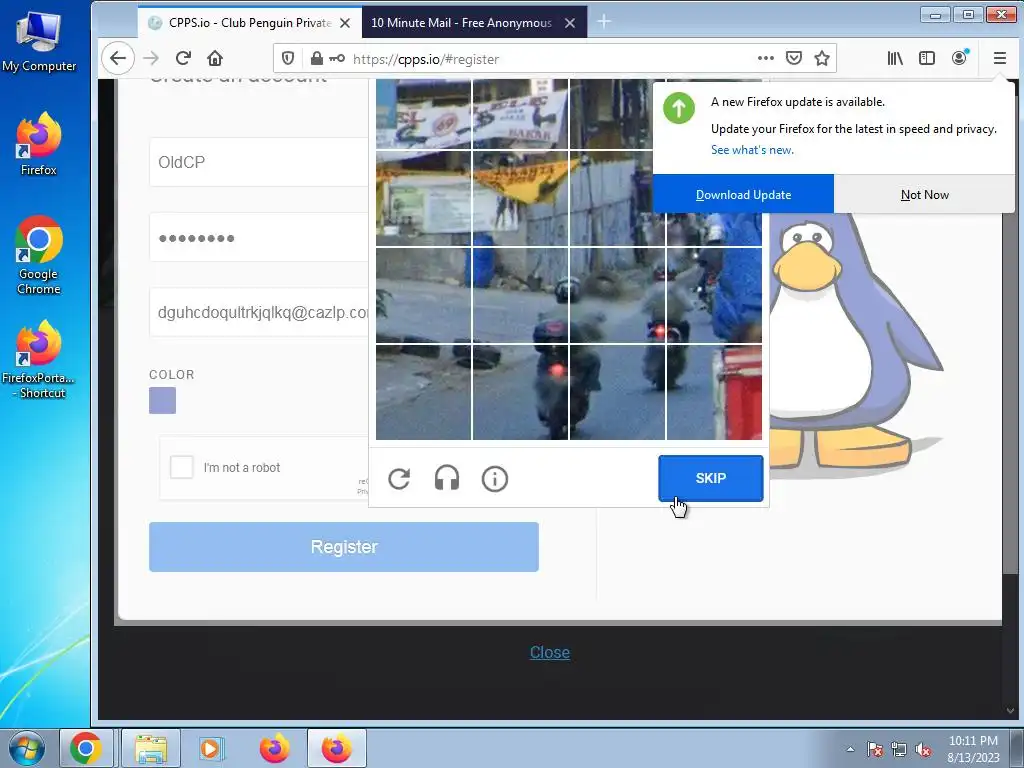Open My Computer desktop icon
This screenshot has height=768, width=1024.
(39, 41)
